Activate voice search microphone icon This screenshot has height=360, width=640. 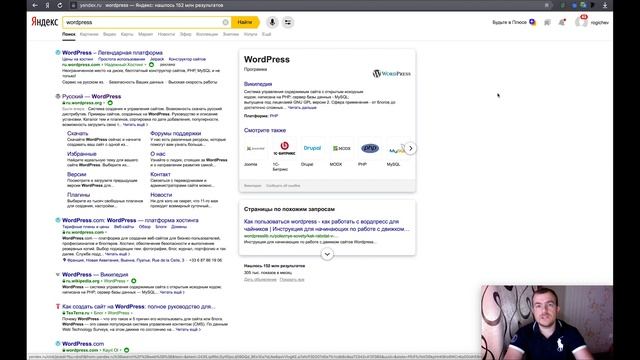(272, 22)
